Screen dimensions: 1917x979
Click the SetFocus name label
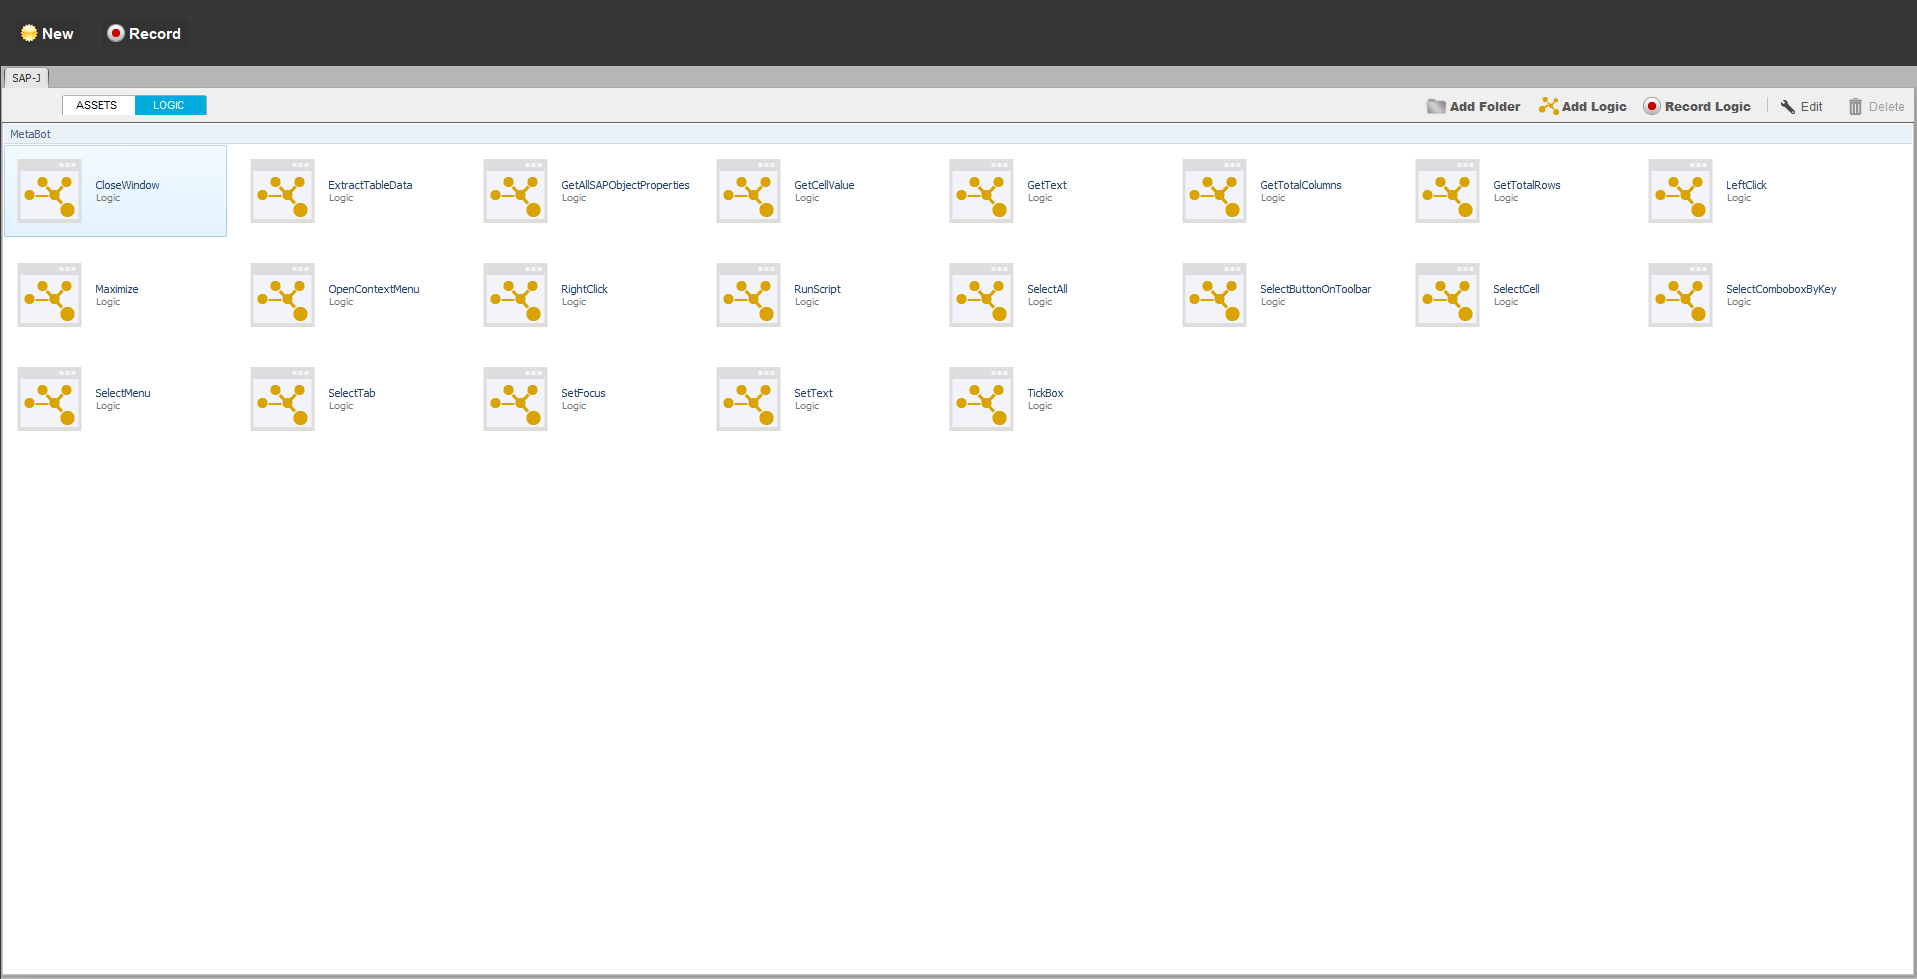point(583,393)
